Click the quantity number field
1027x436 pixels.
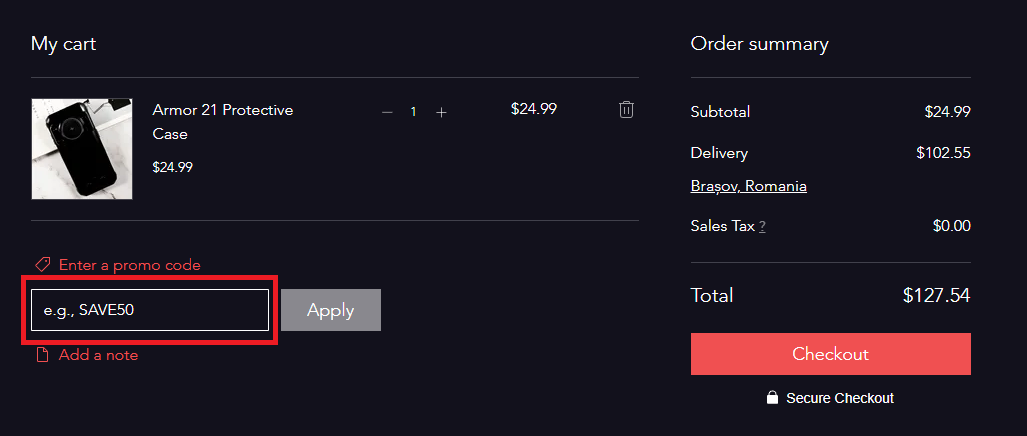[413, 112]
